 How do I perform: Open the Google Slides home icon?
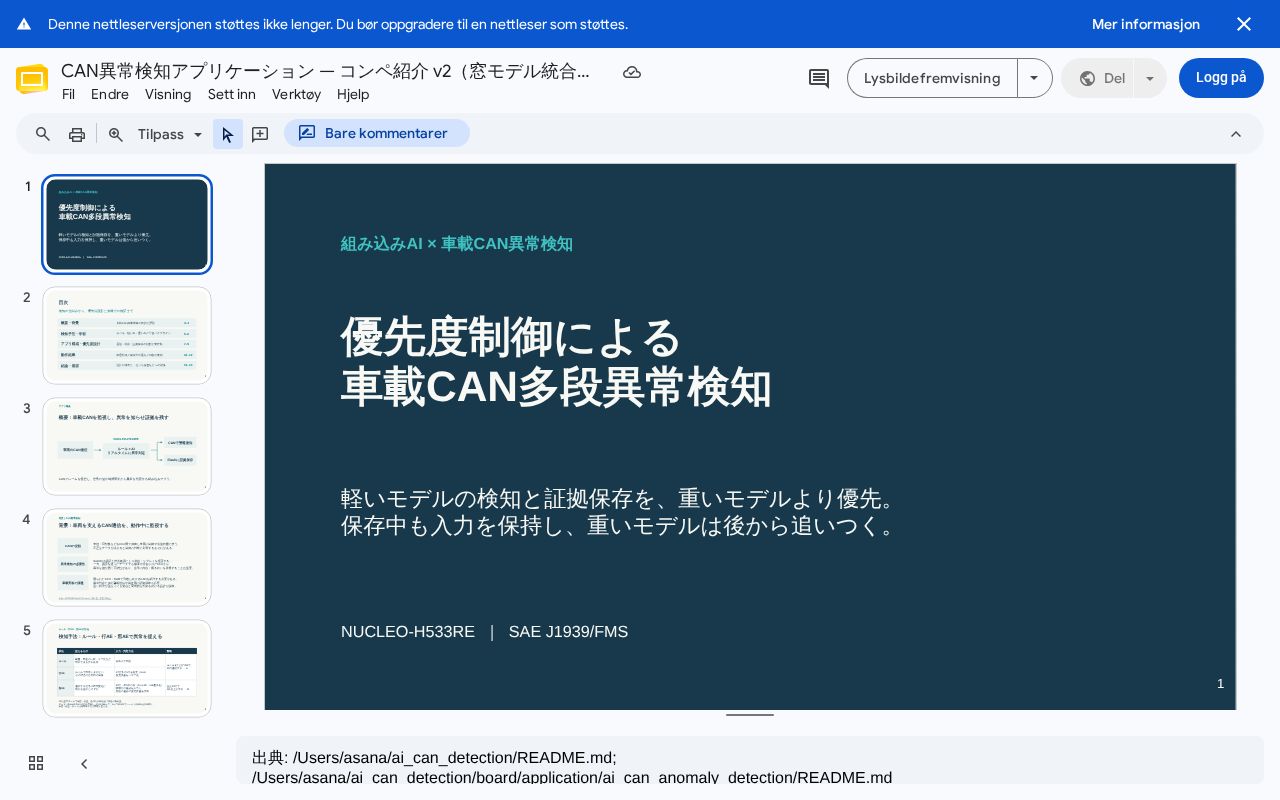[x=32, y=79]
